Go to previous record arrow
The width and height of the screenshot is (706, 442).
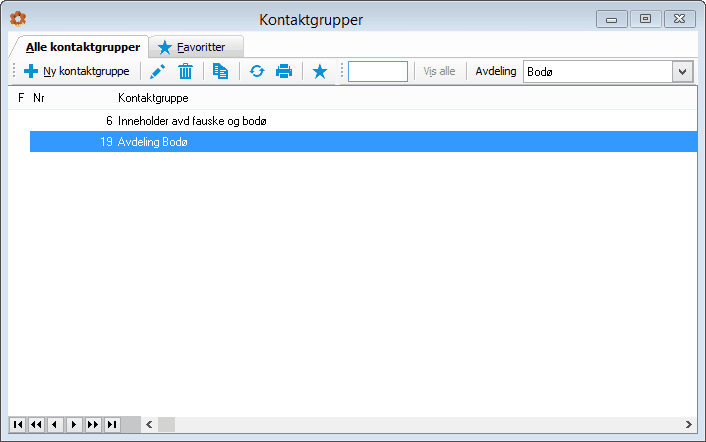[55, 424]
